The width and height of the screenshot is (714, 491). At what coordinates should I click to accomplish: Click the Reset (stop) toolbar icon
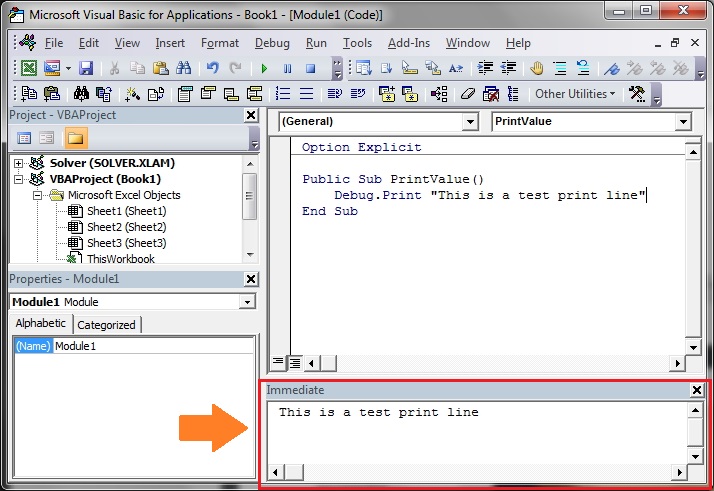click(x=310, y=69)
